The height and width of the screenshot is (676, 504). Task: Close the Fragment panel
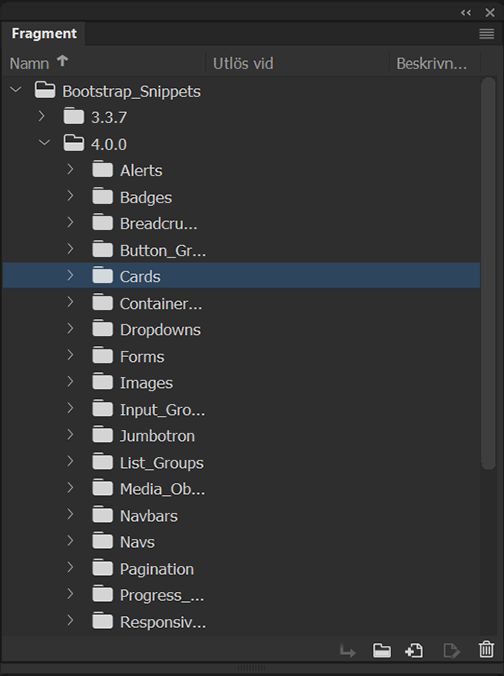[x=490, y=13]
